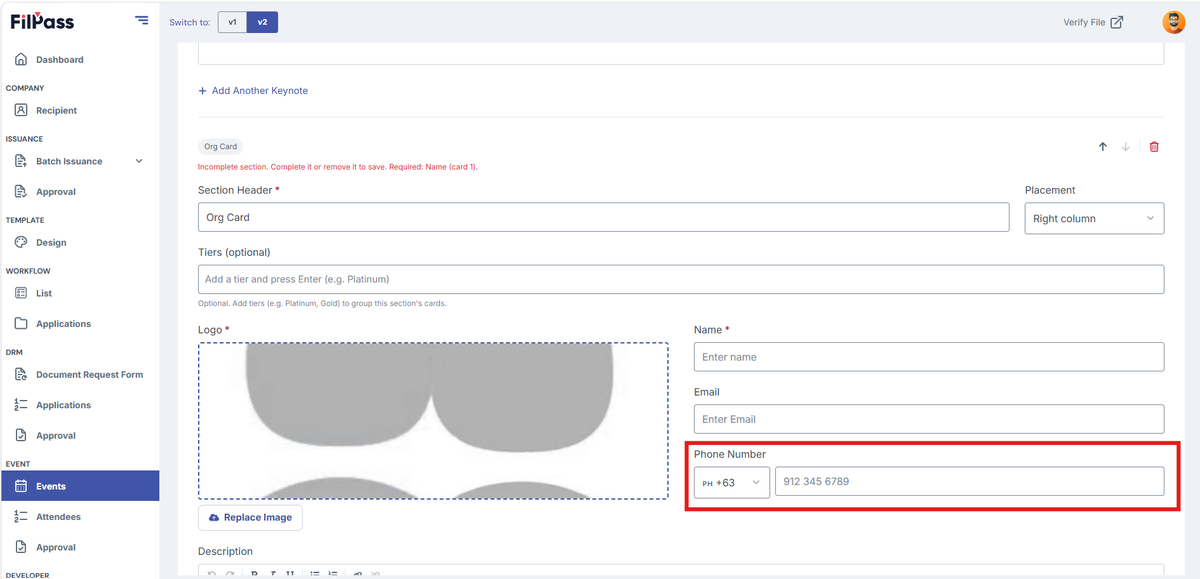Click the Design palette icon
This screenshot has height=579, width=1200.
pos(21,243)
